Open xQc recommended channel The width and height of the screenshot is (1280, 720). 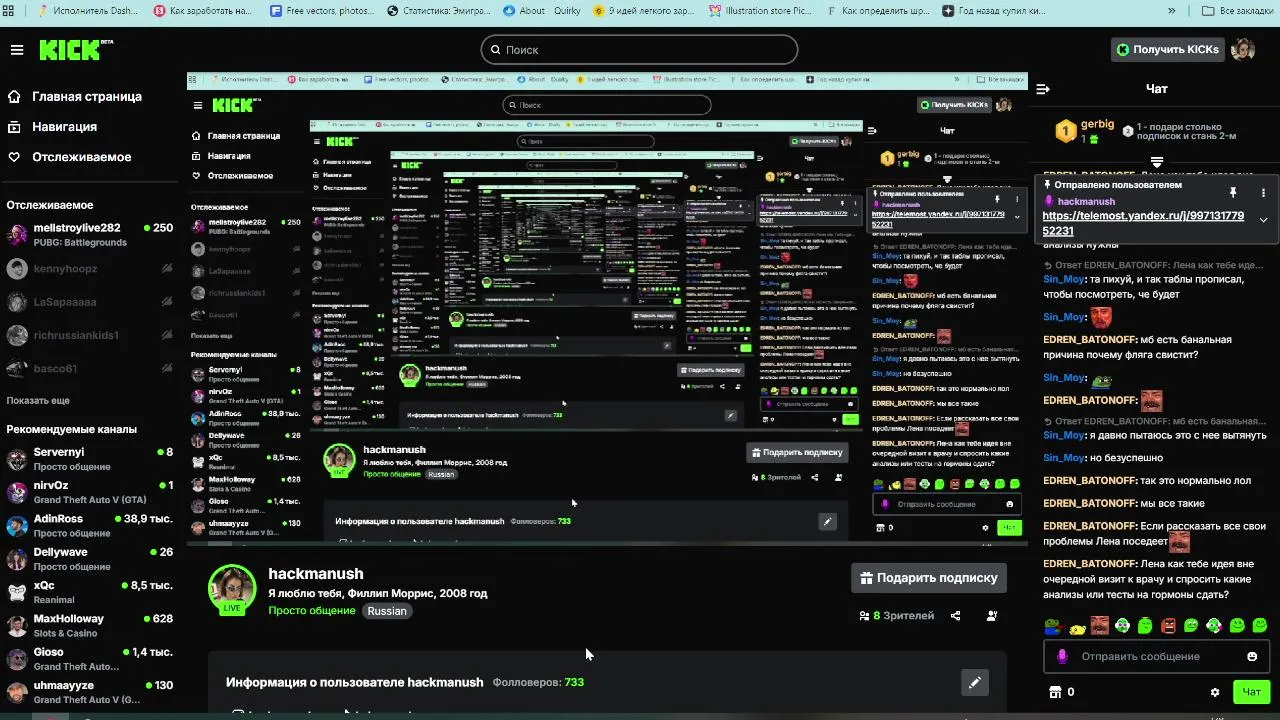(90, 592)
